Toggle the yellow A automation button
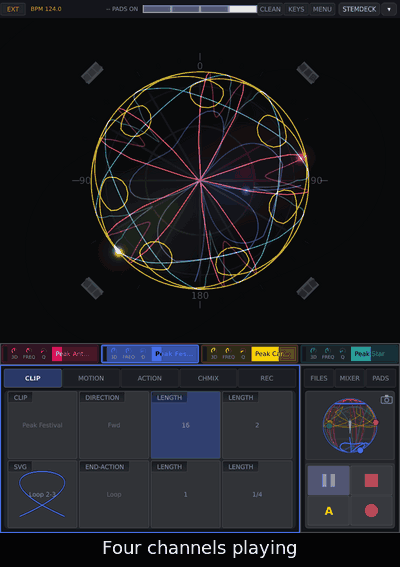Viewport: 400px width, 567px height. point(328,511)
